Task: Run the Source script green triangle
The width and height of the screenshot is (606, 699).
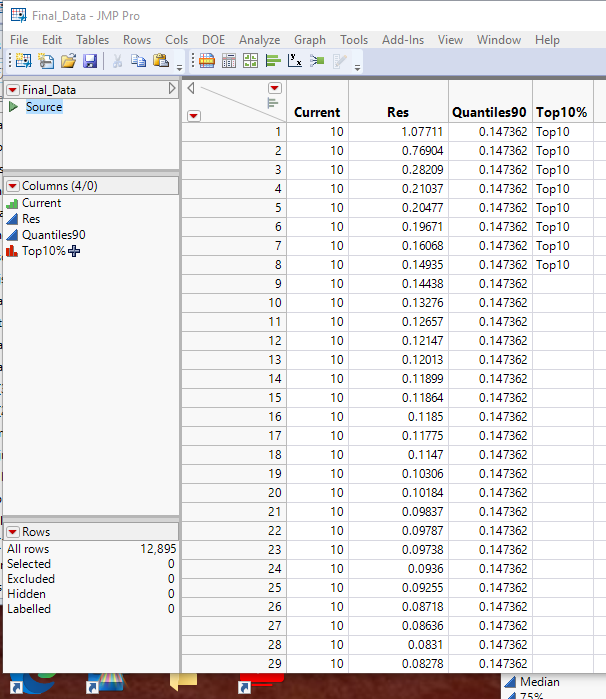Action: [x=13, y=107]
